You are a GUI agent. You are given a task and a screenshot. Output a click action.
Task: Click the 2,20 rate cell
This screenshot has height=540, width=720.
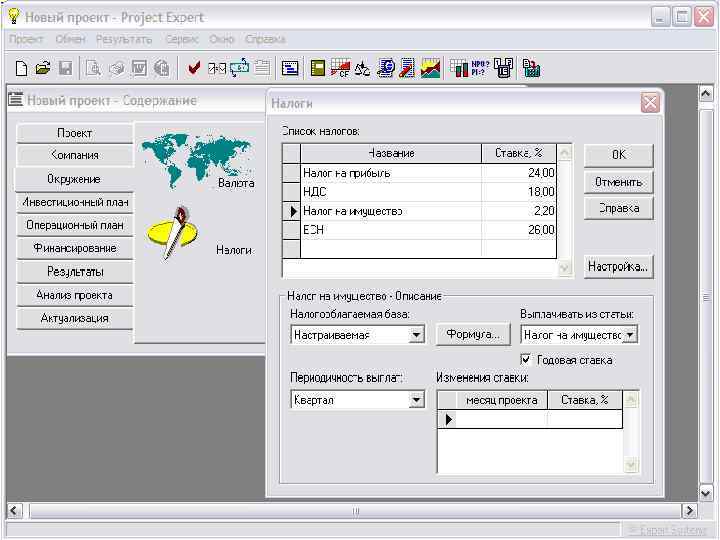519,211
